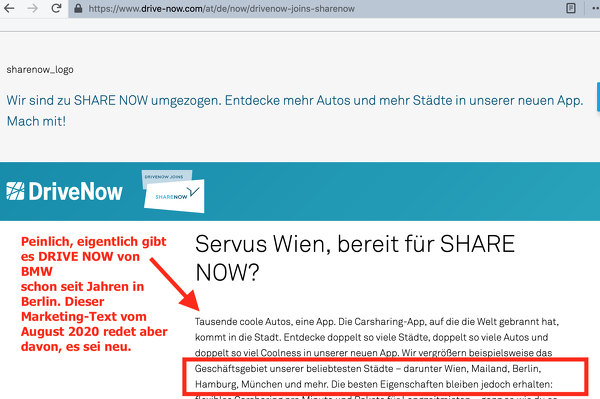Click heading 'Servus Wien, bereit für SHARE NOW?'
The height and width of the screenshot is (399, 600).
355,258
